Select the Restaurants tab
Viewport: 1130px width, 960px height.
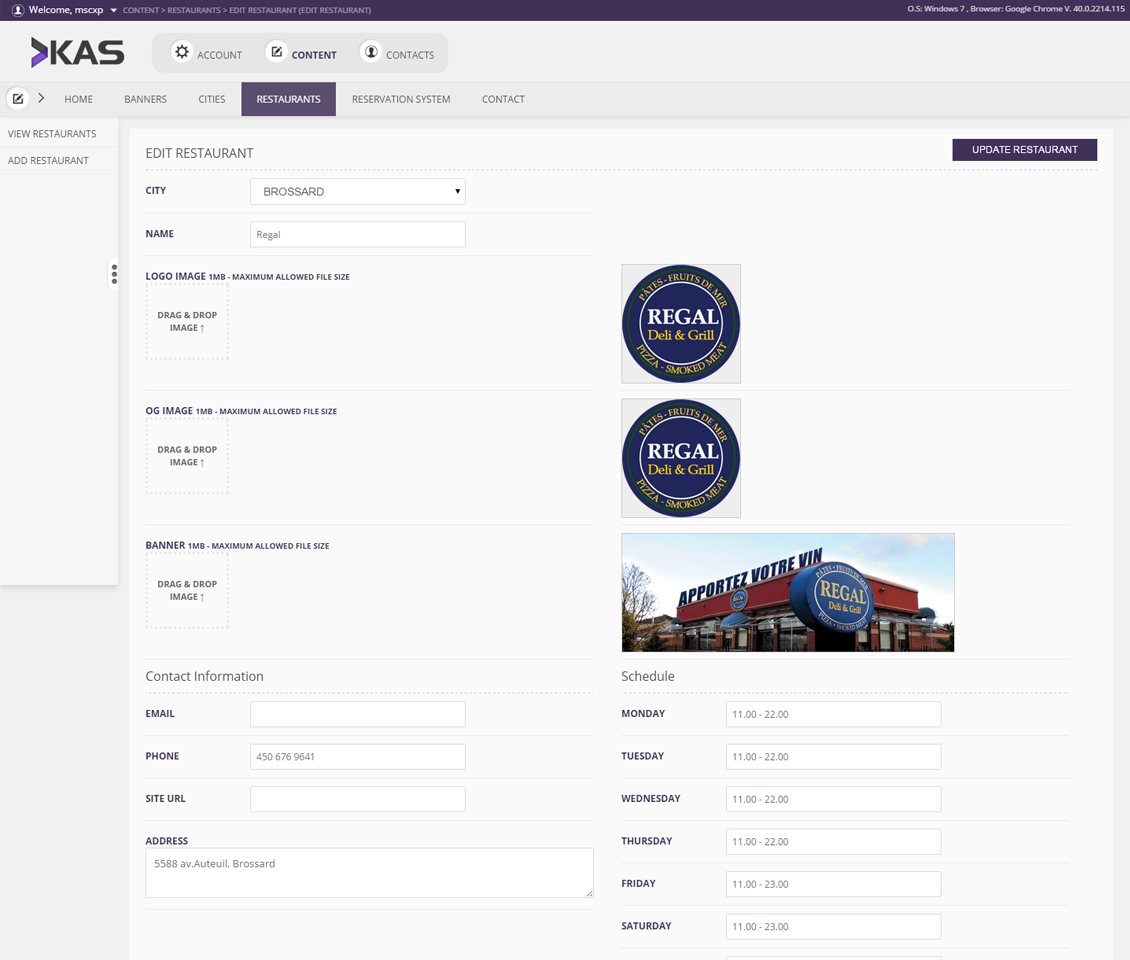[288, 99]
